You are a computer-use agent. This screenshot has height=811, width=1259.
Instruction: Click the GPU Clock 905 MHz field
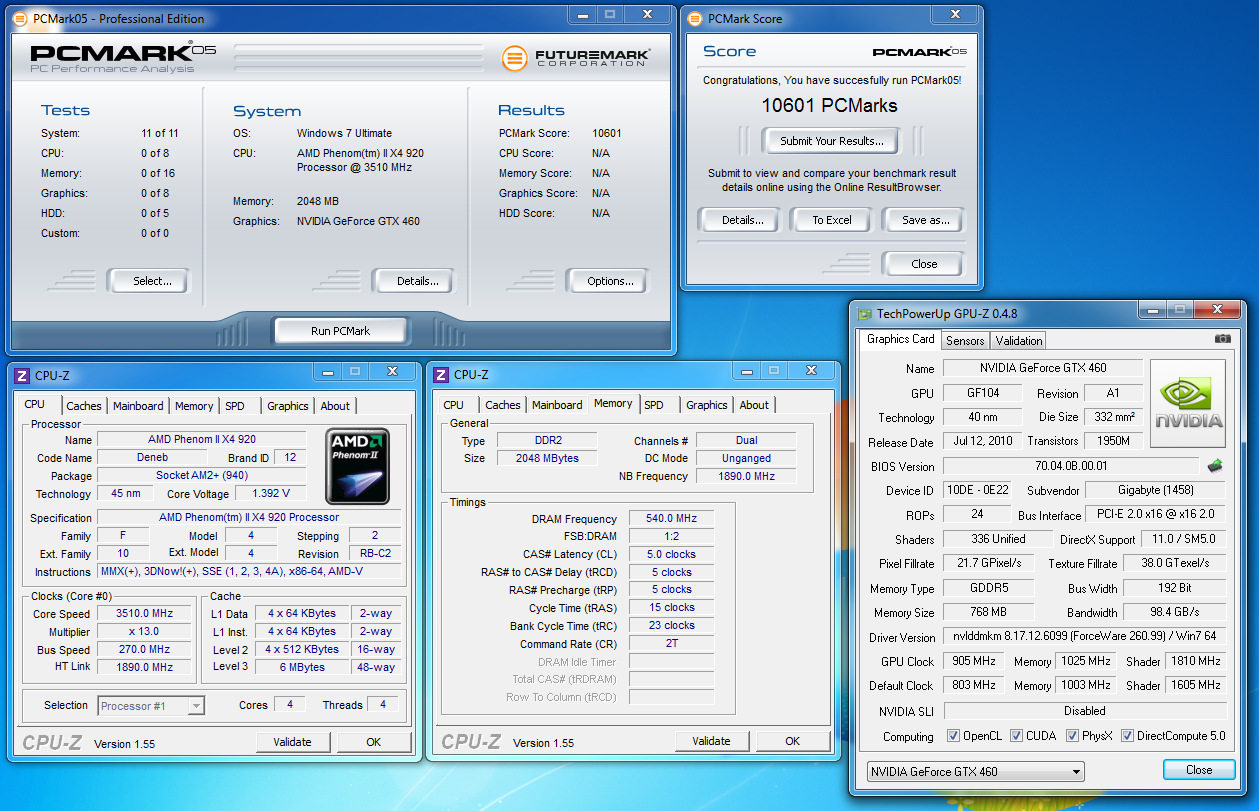[x=973, y=661]
